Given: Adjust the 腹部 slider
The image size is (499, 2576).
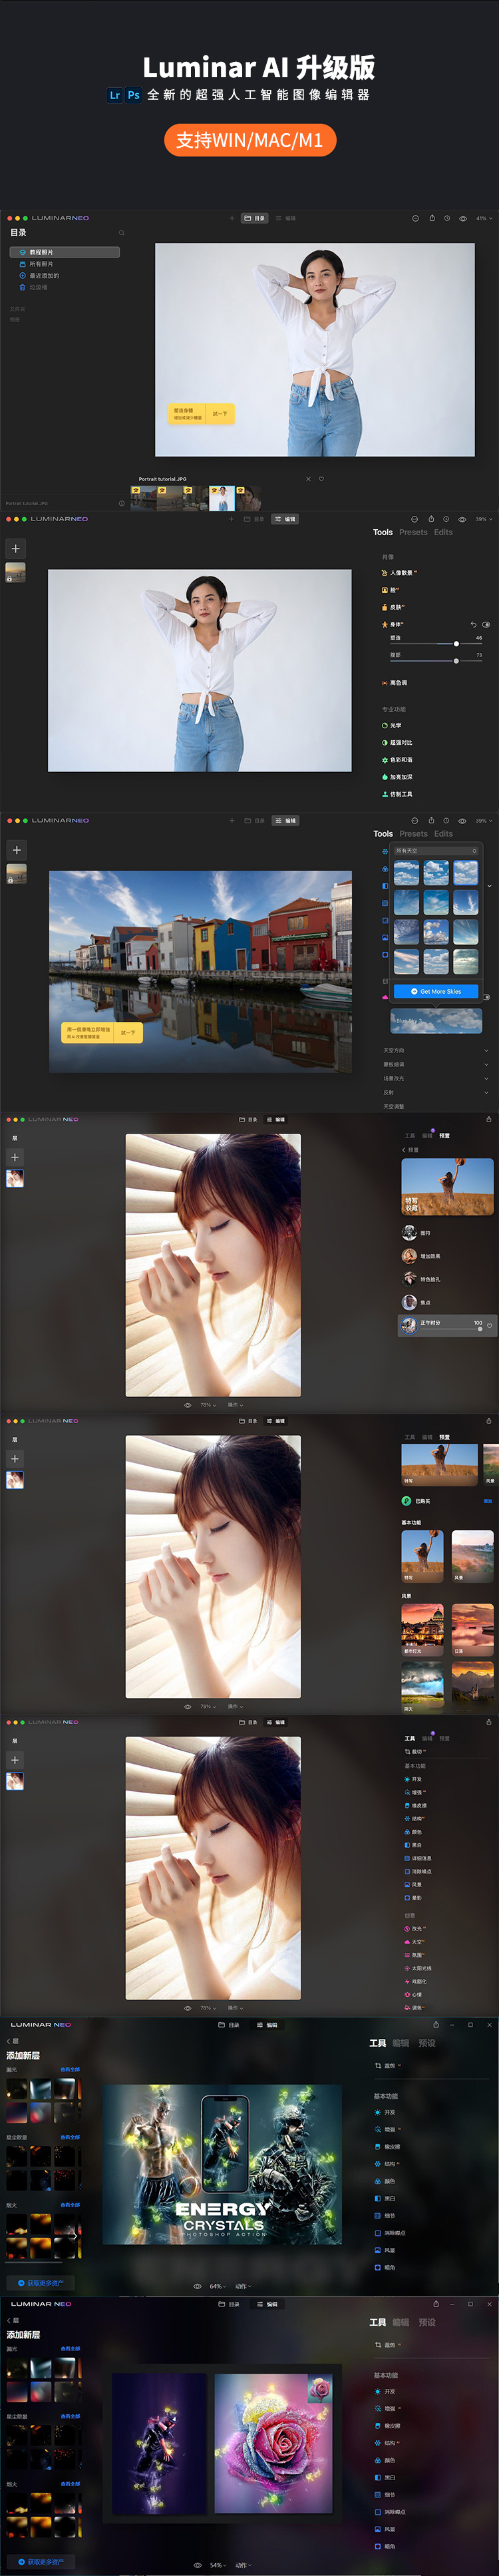Looking at the screenshot, I should click(x=436, y=661).
